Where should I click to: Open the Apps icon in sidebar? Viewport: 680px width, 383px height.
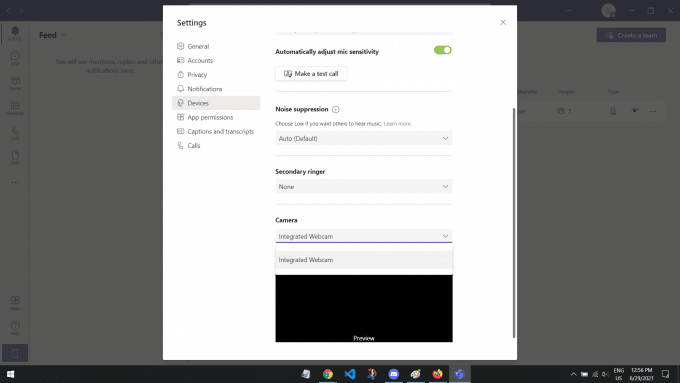pyautogui.click(x=15, y=303)
